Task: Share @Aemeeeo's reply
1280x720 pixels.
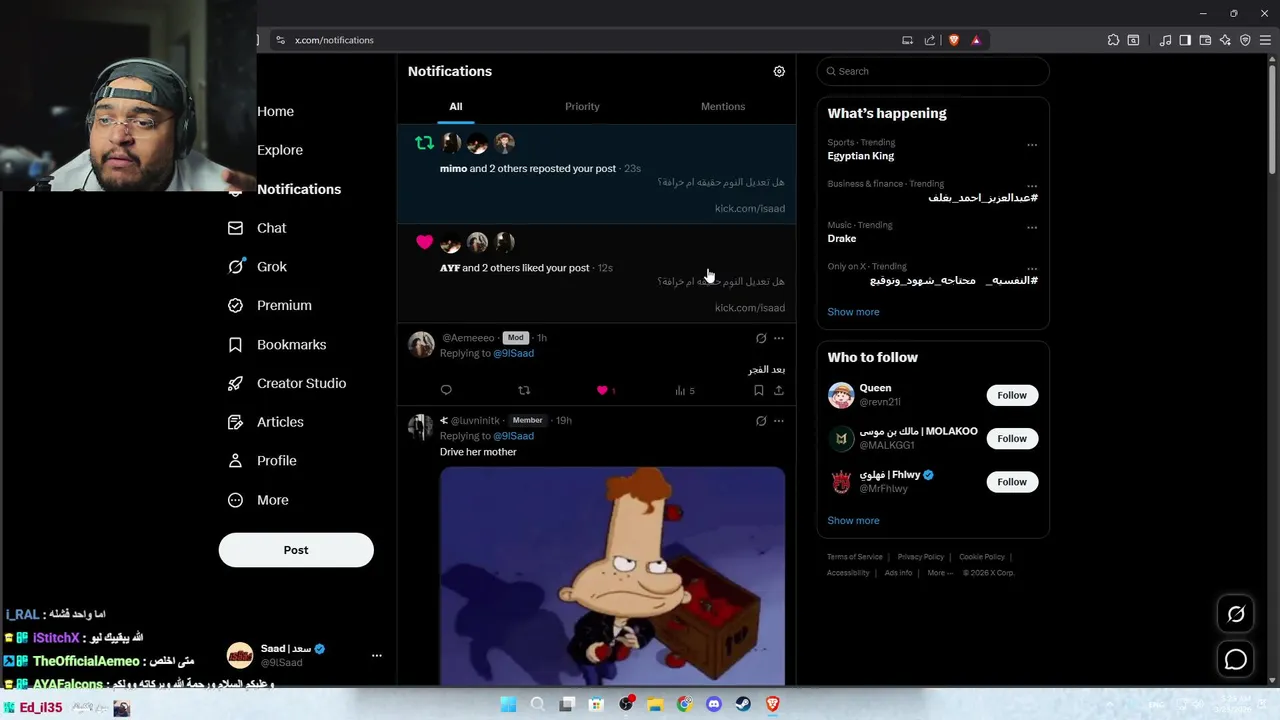Action: coord(779,390)
